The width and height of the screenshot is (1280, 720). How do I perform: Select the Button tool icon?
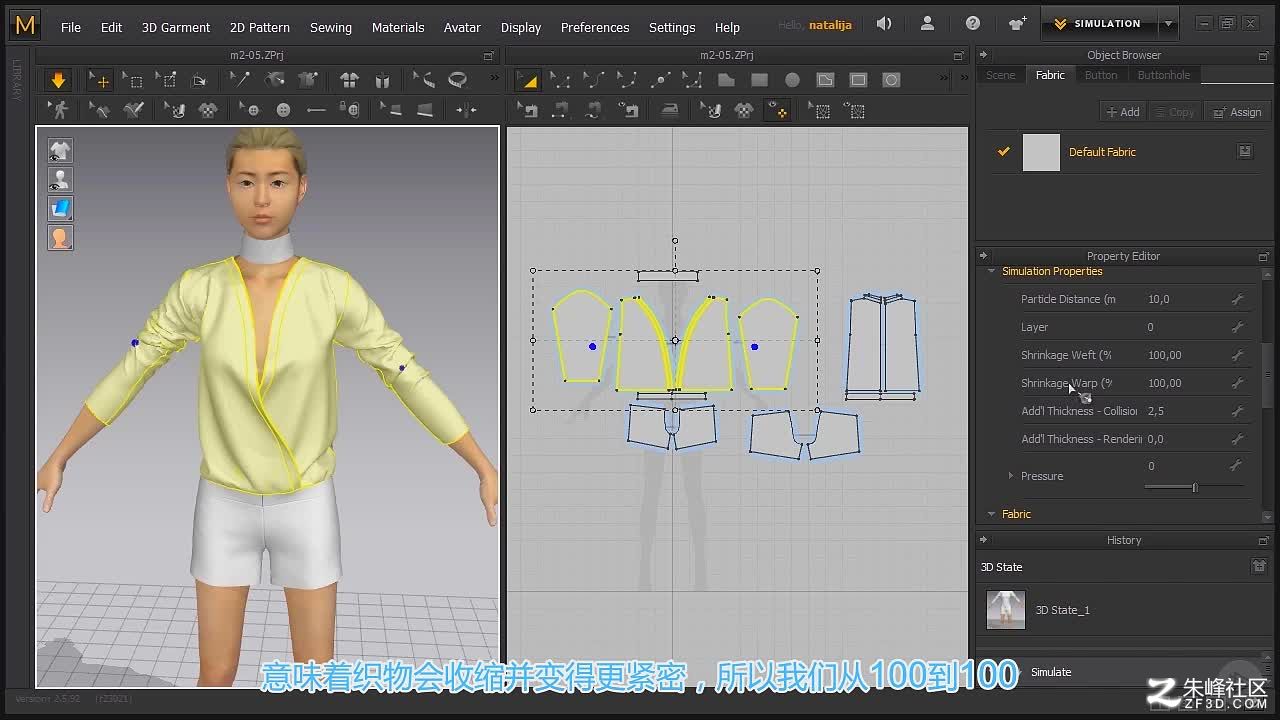point(284,110)
